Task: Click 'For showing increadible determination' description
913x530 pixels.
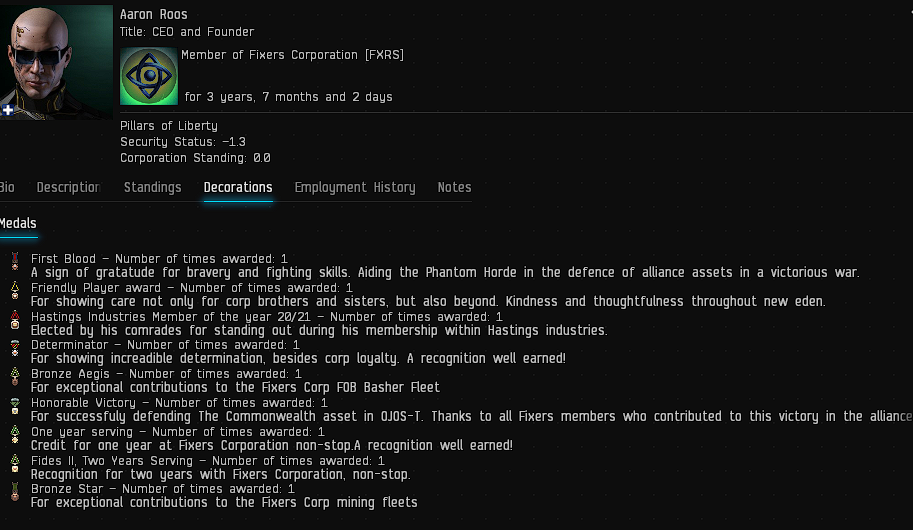Action: coord(298,359)
